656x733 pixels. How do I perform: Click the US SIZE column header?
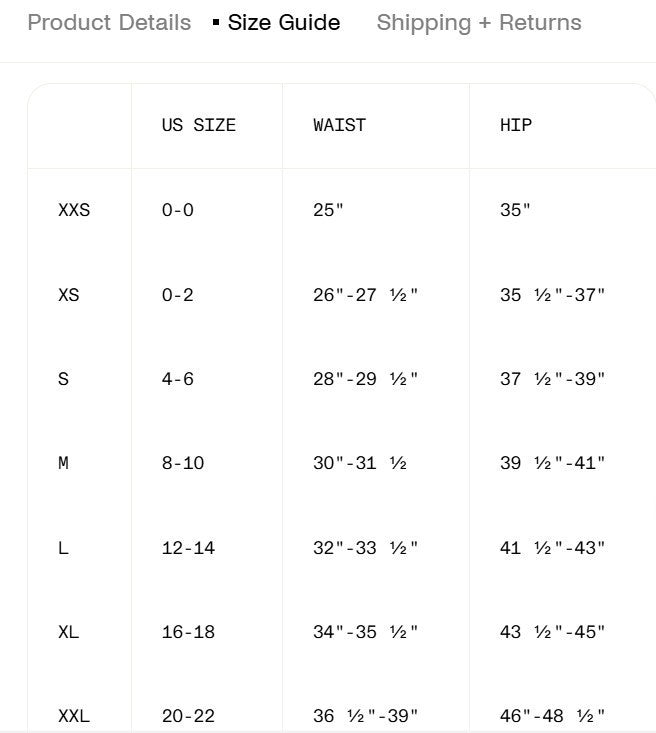pyautogui.click(x=199, y=125)
